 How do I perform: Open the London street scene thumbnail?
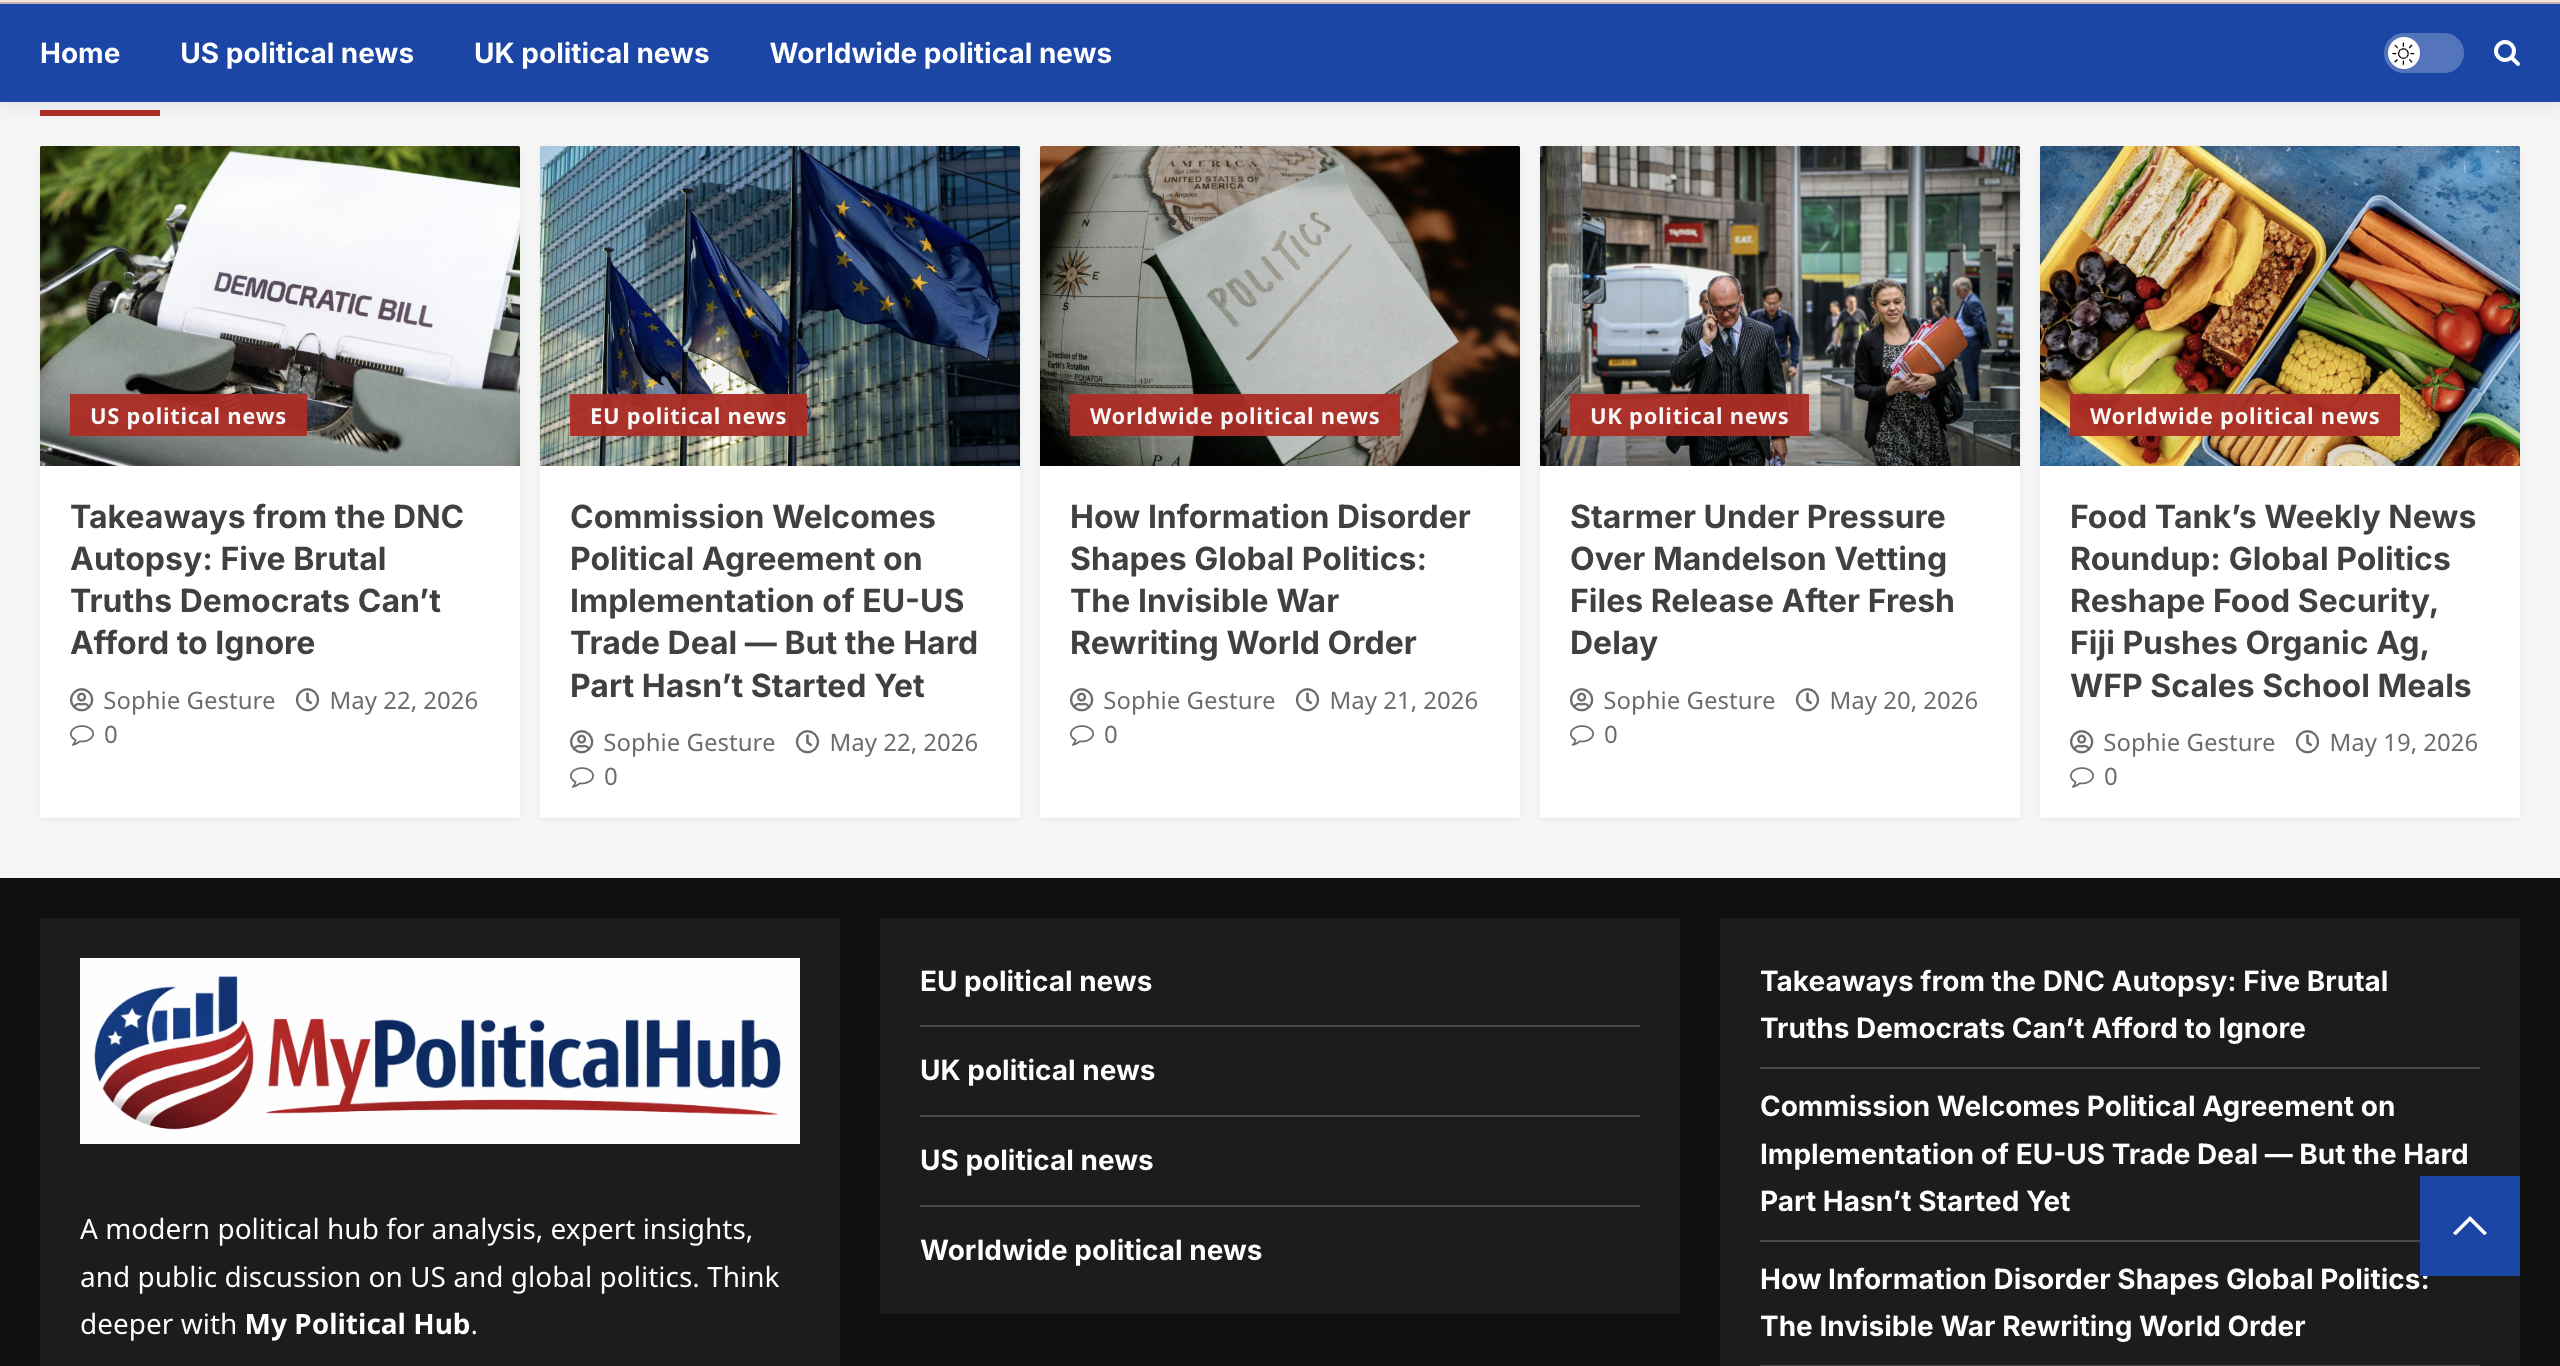pos(1780,306)
